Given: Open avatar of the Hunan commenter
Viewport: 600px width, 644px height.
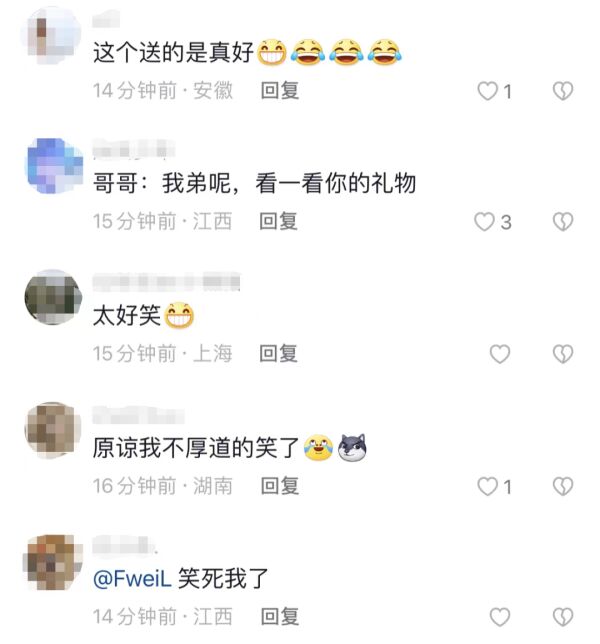Looking at the screenshot, I should coord(53,430).
